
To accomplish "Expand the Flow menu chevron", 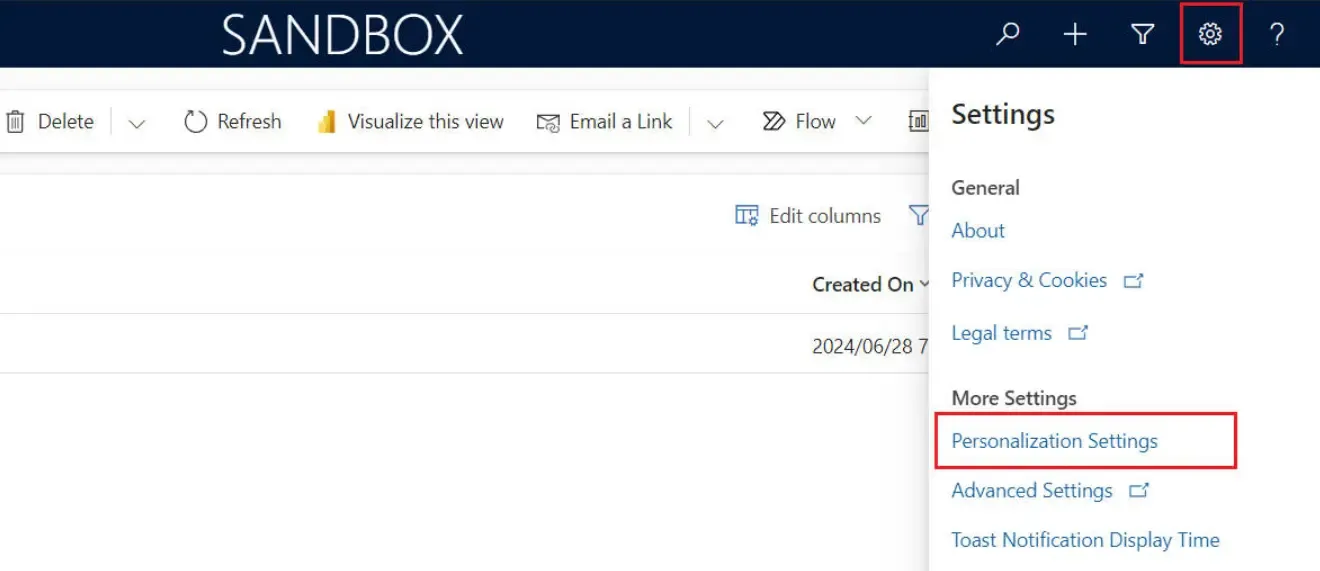I will pos(863,121).
